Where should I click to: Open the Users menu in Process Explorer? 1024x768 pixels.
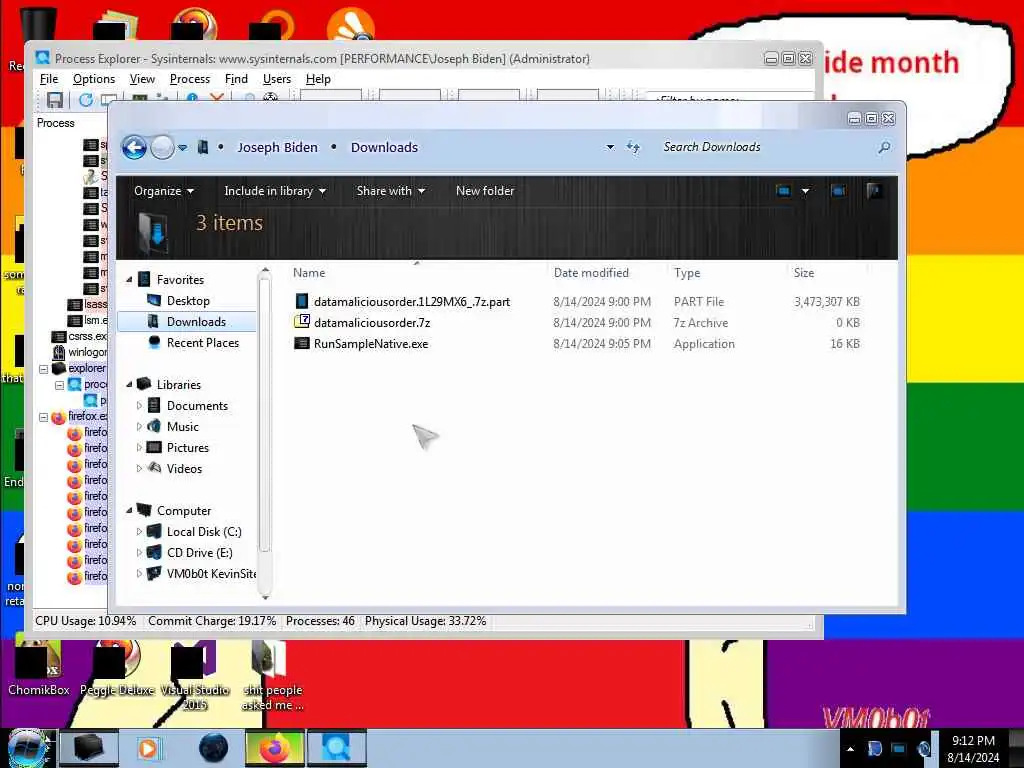pos(277,79)
